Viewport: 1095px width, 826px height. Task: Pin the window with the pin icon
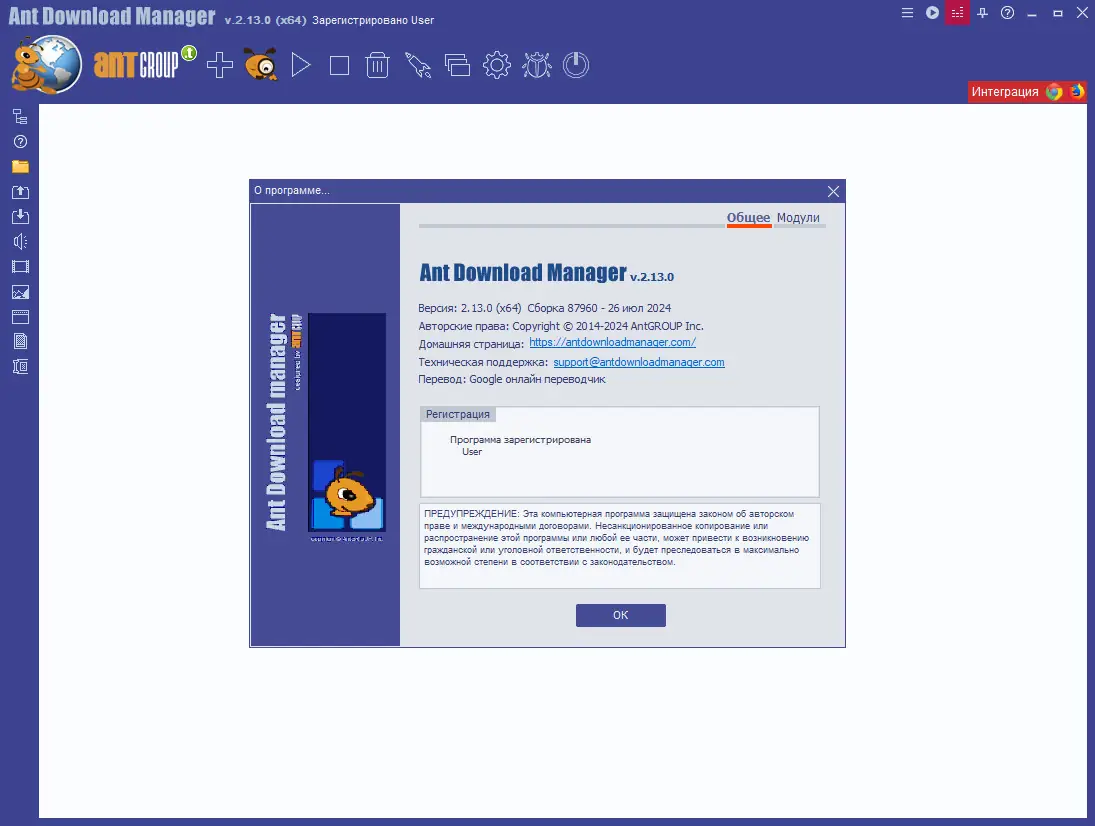(982, 14)
